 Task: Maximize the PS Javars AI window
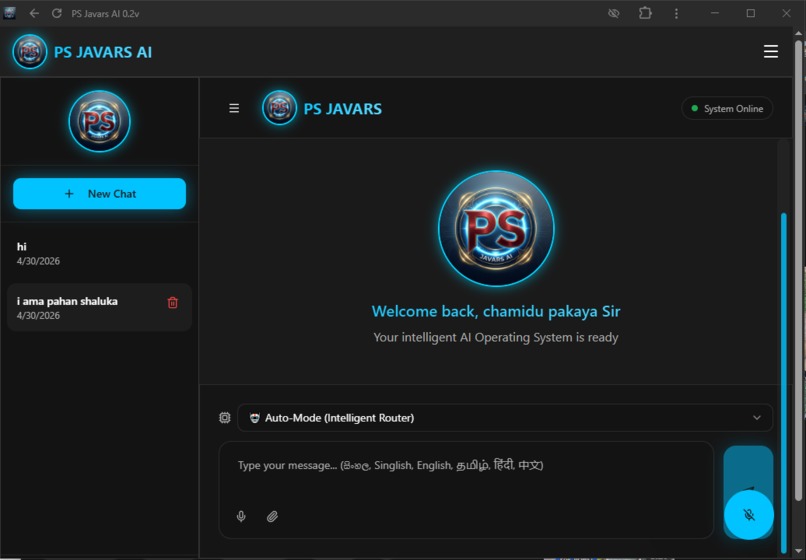coord(750,13)
